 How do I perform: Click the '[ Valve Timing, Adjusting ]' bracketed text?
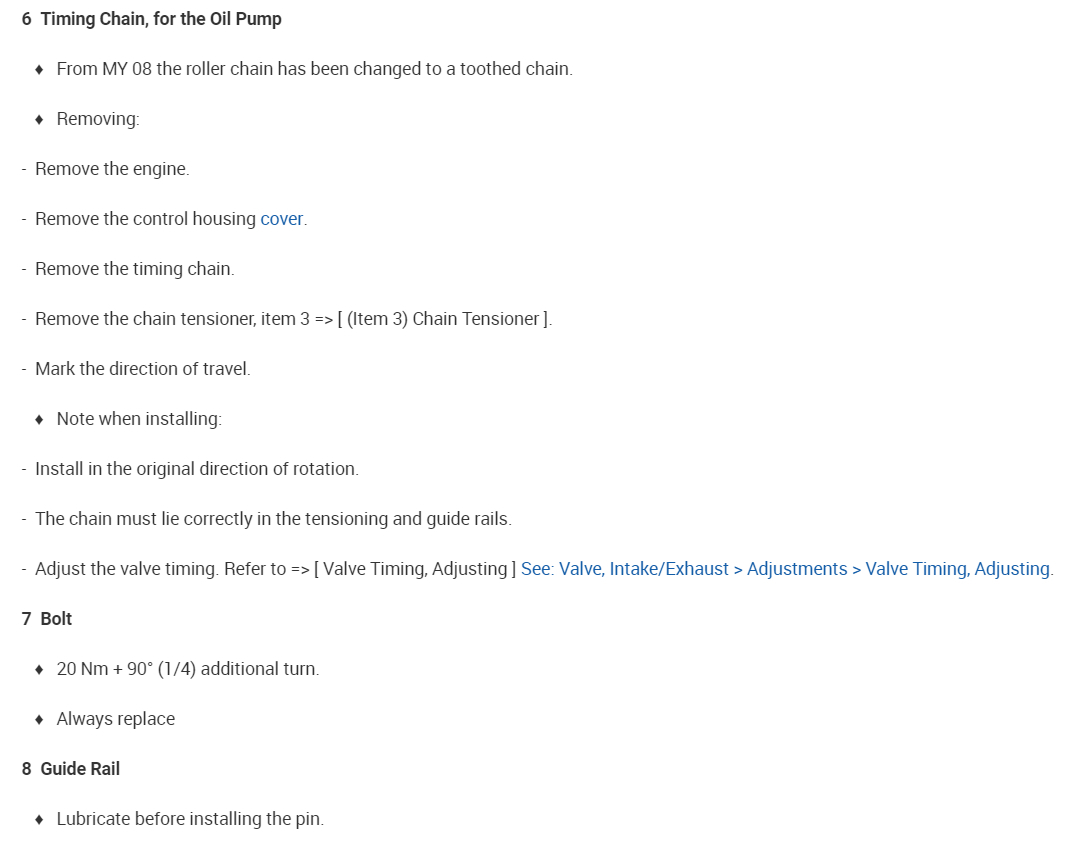pyautogui.click(x=415, y=569)
